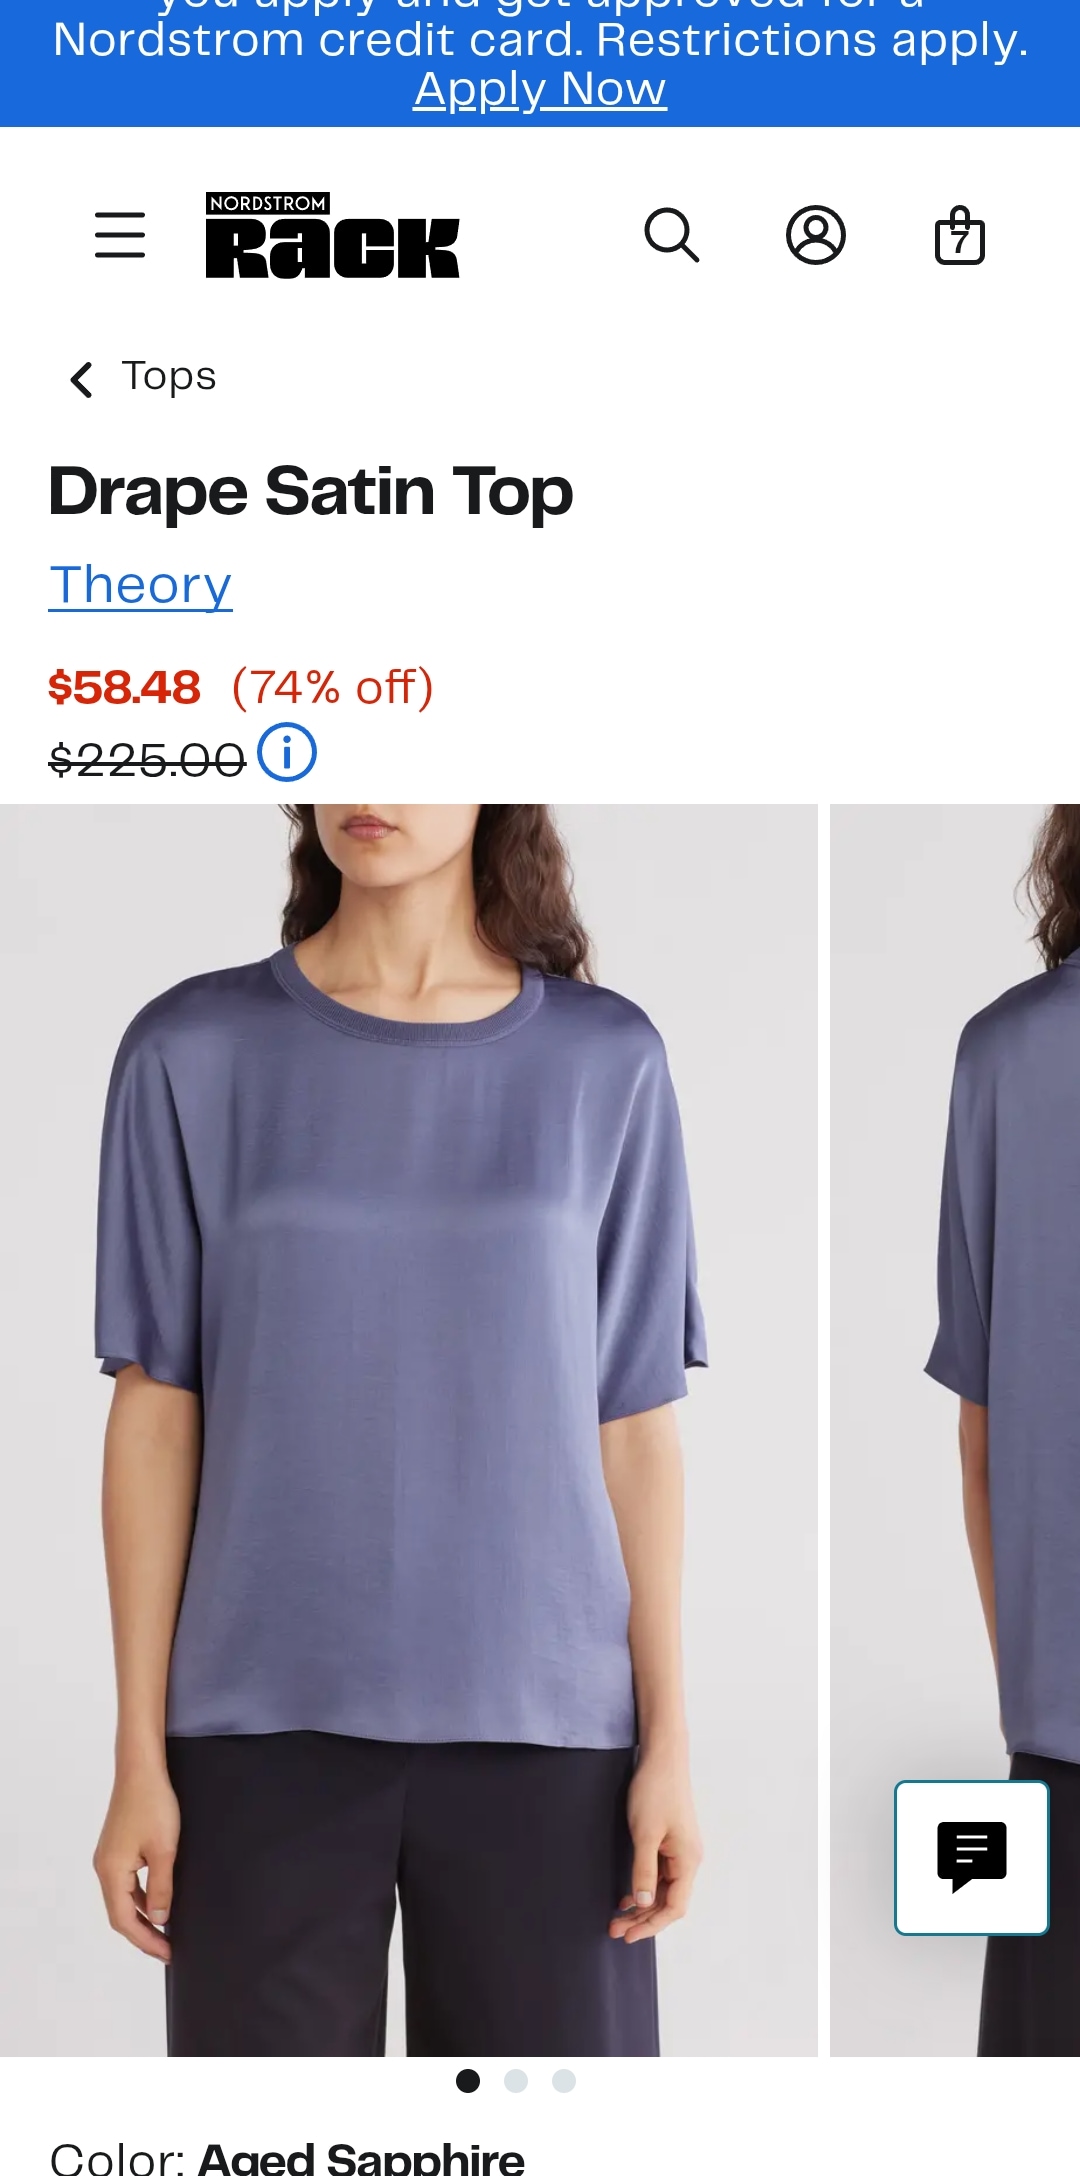Open the search magnifier icon
Screen dimensions: 1080x2176
(672, 235)
